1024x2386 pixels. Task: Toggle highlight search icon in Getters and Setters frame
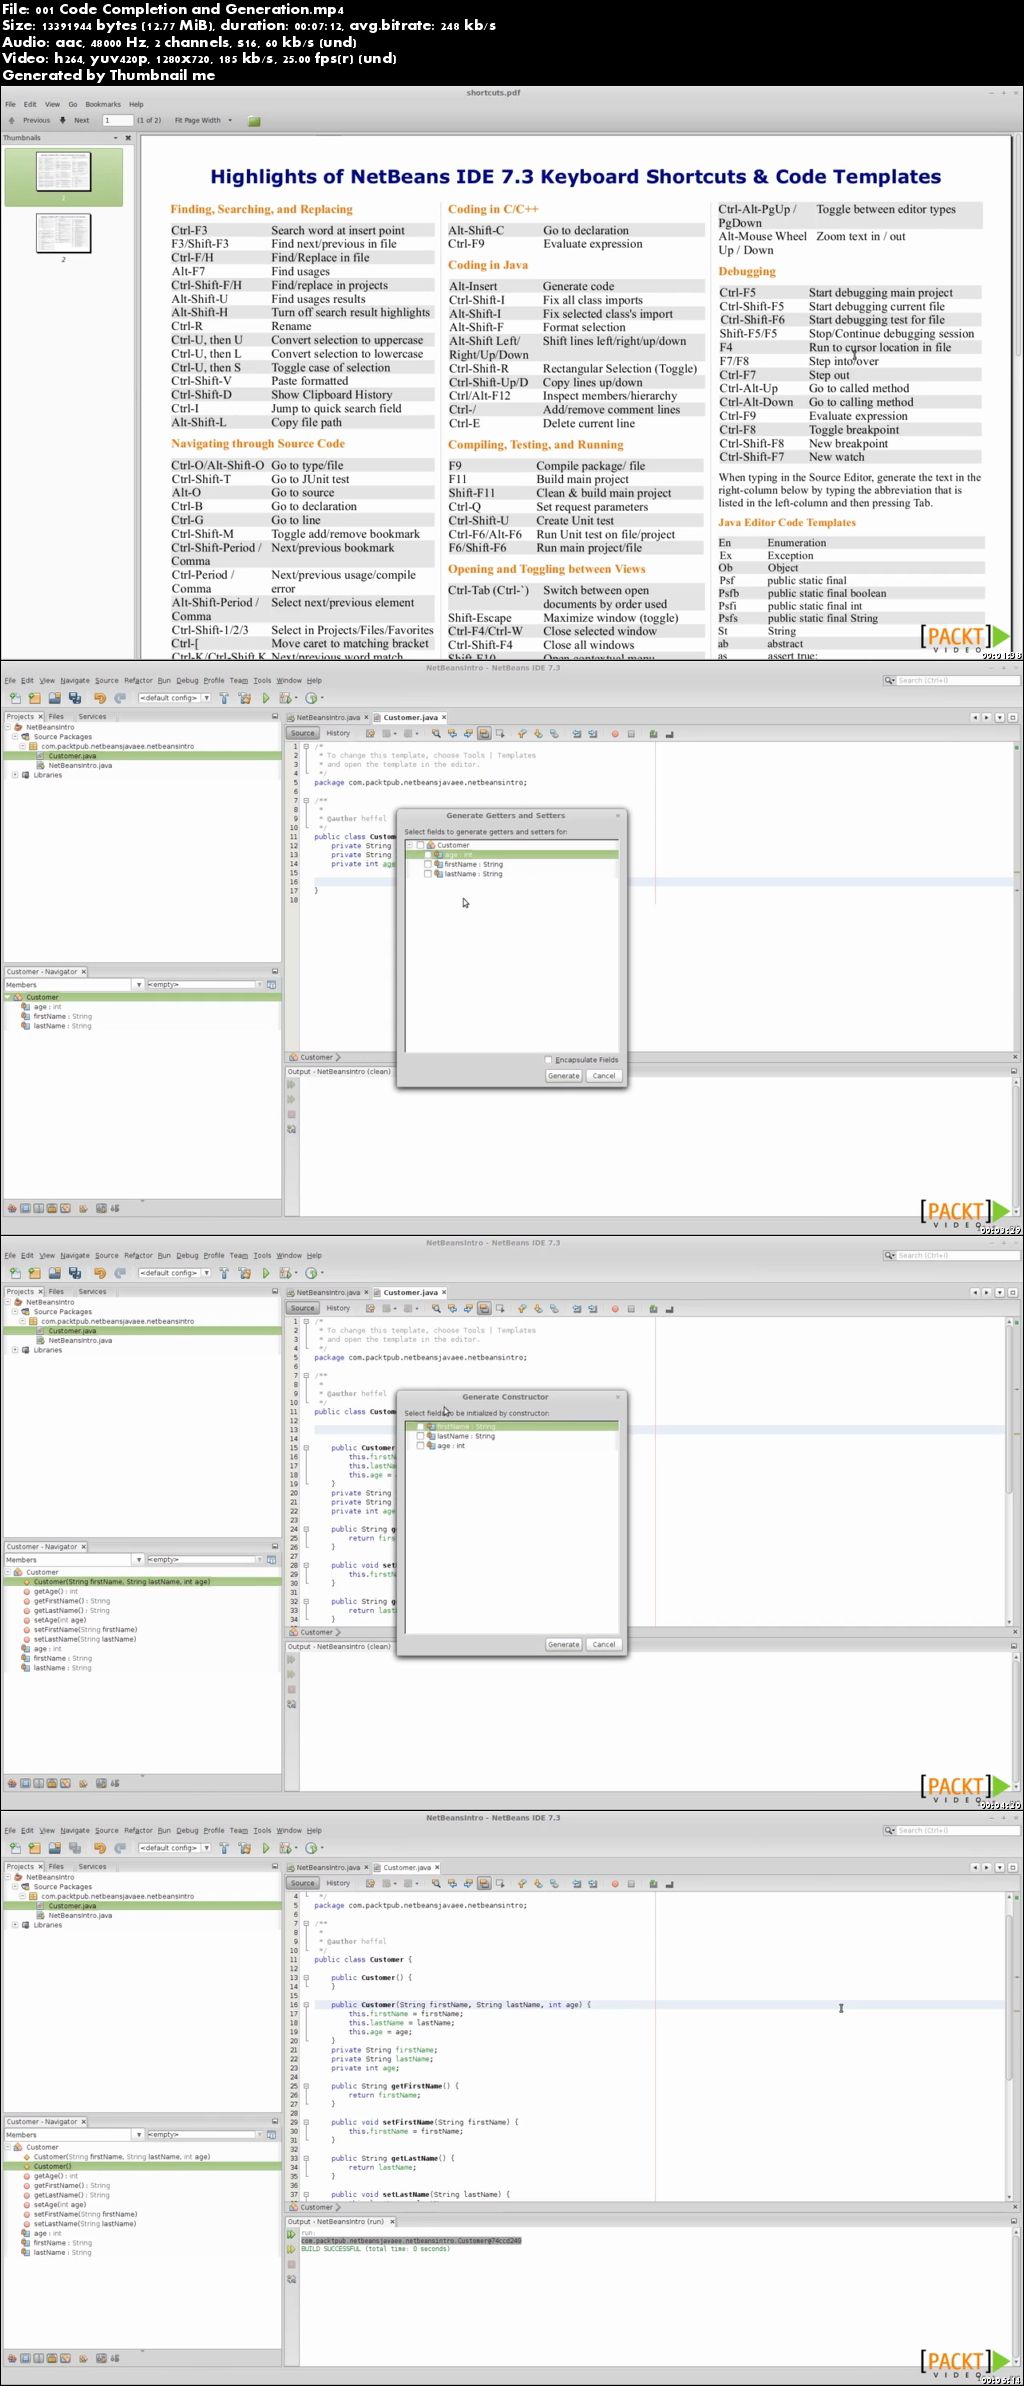484,733
